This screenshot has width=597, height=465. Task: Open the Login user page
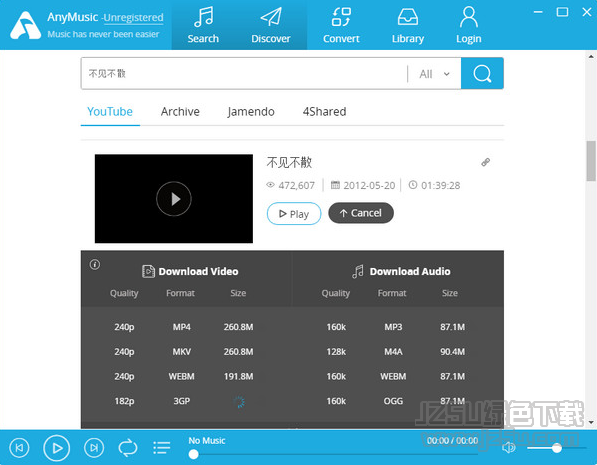(469, 25)
